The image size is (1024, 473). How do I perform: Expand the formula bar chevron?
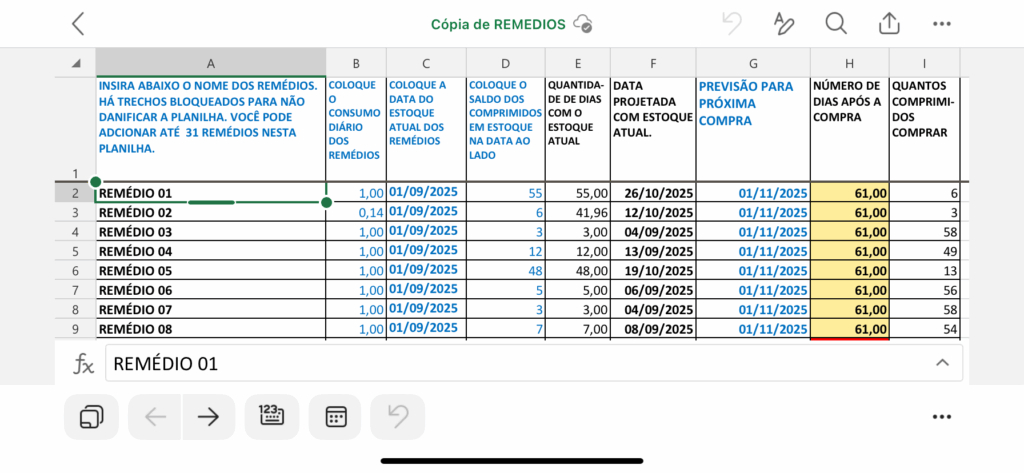click(x=941, y=363)
